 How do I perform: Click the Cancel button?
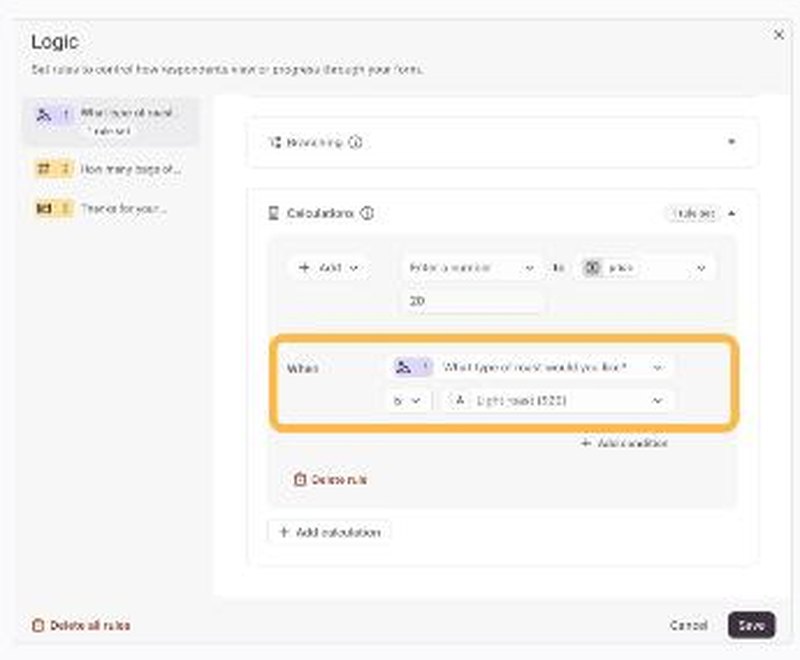pos(688,625)
